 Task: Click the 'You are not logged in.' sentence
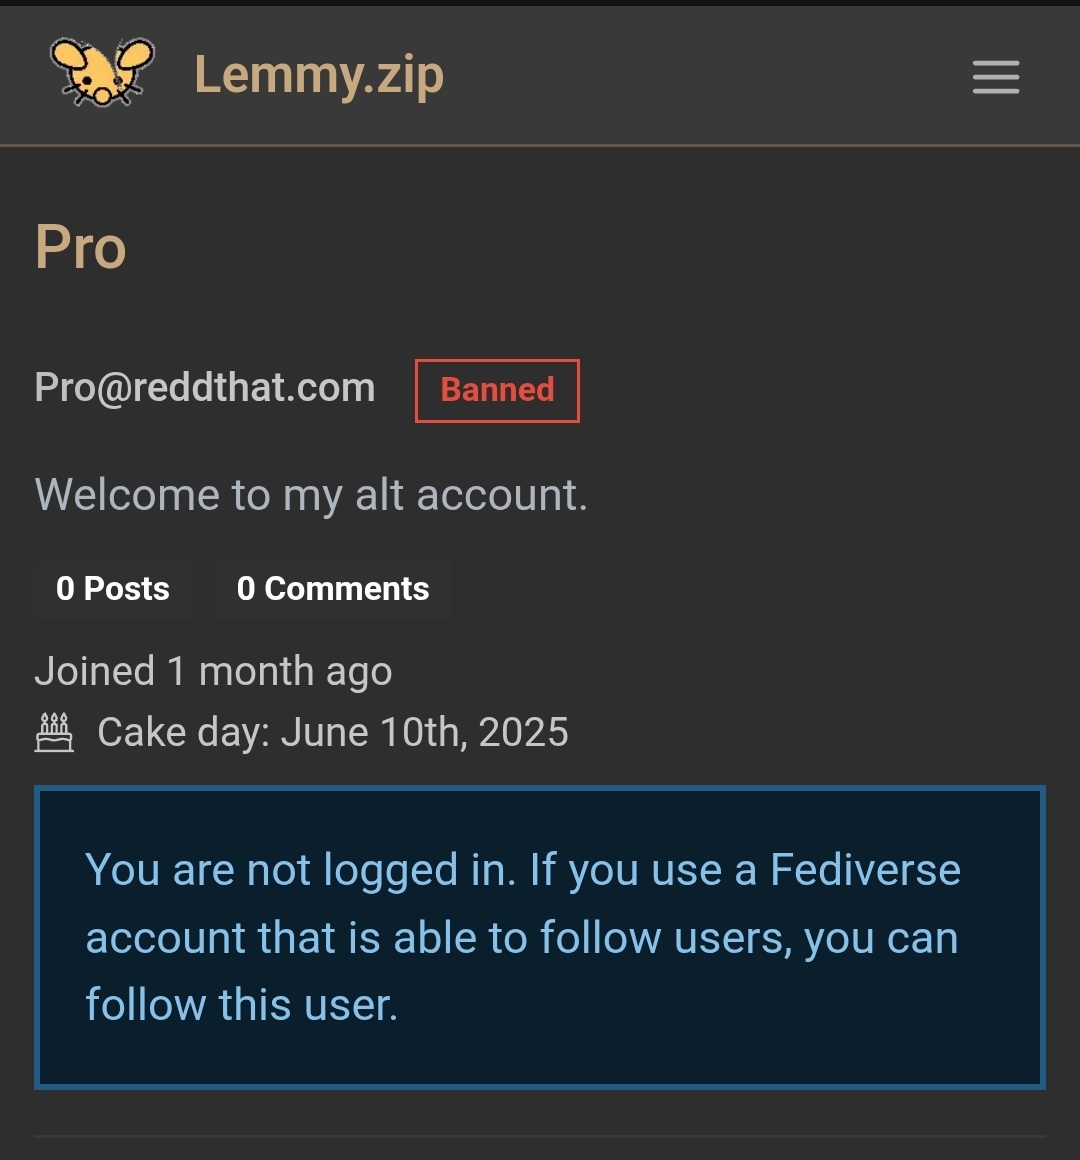[x=300, y=870]
